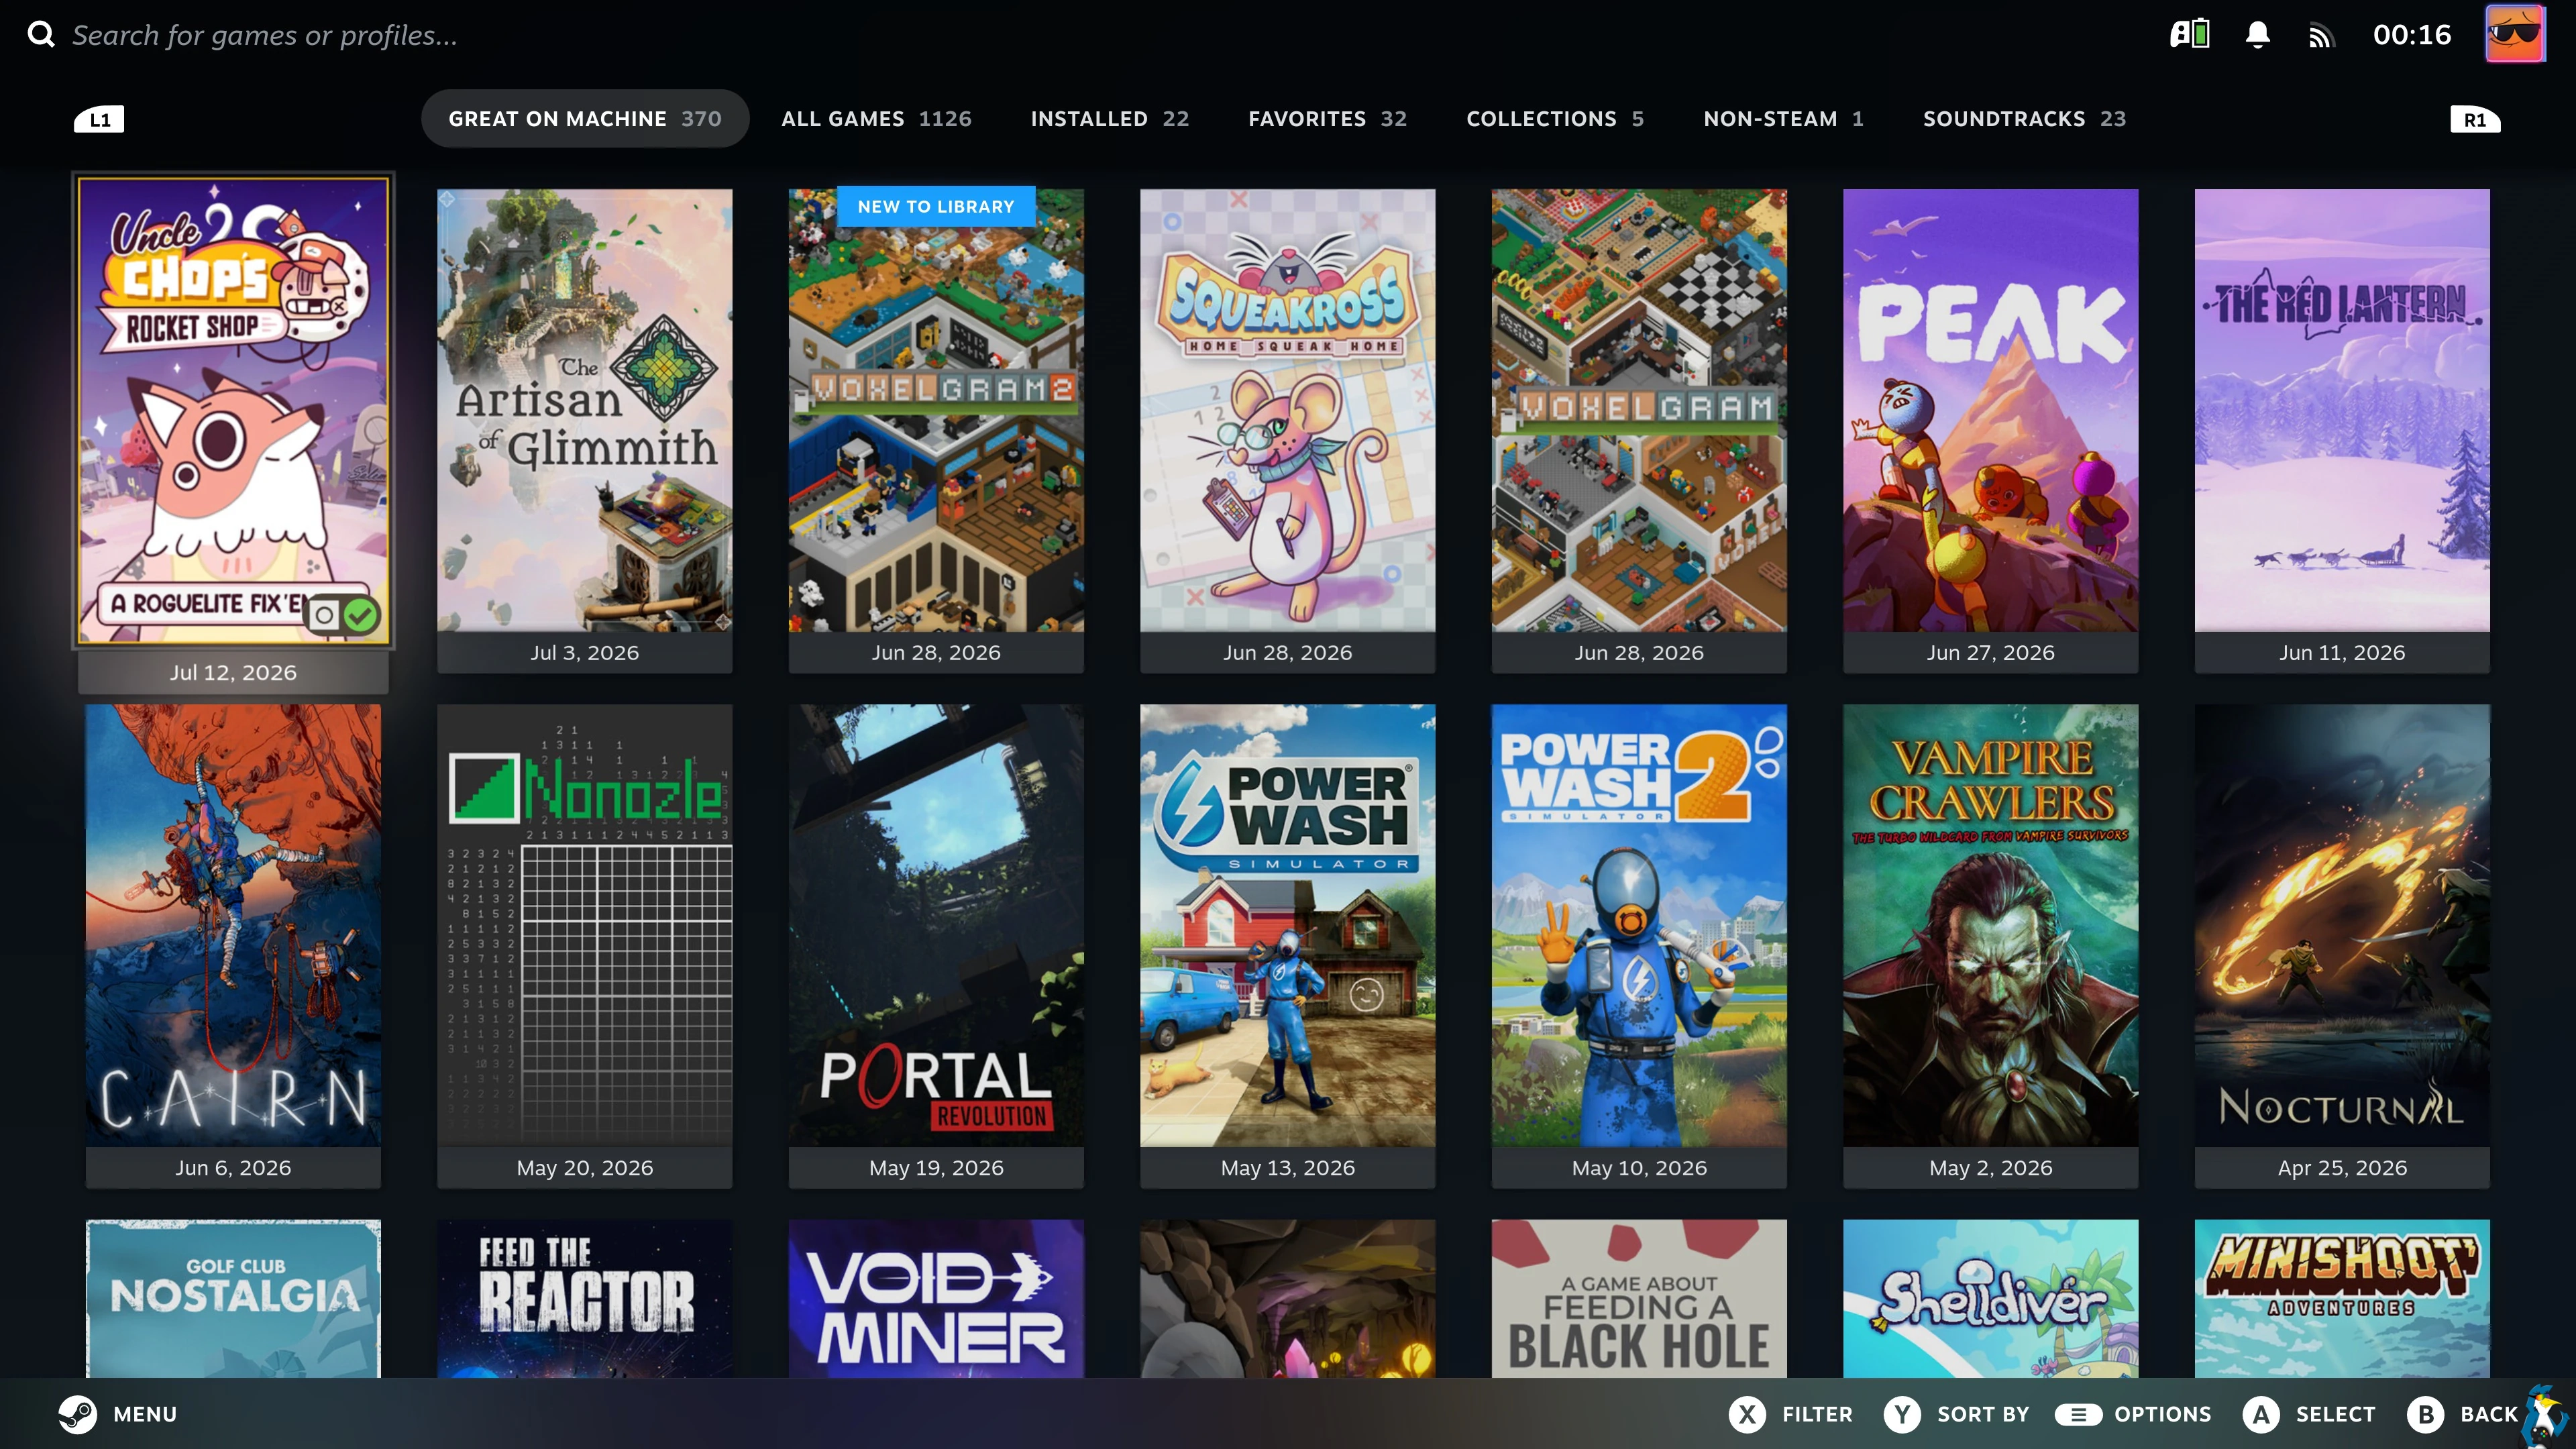Image resolution: width=2576 pixels, height=1449 pixels.
Task: Select A Game About Feeding a Black Hole
Action: 1639,1298
